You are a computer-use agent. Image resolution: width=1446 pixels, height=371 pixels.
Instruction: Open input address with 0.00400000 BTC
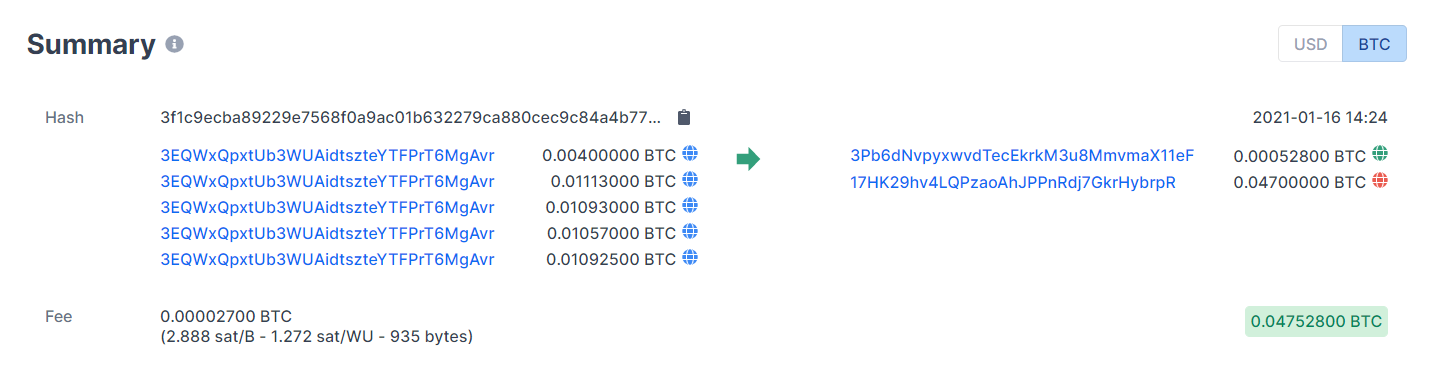(x=327, y=156)
